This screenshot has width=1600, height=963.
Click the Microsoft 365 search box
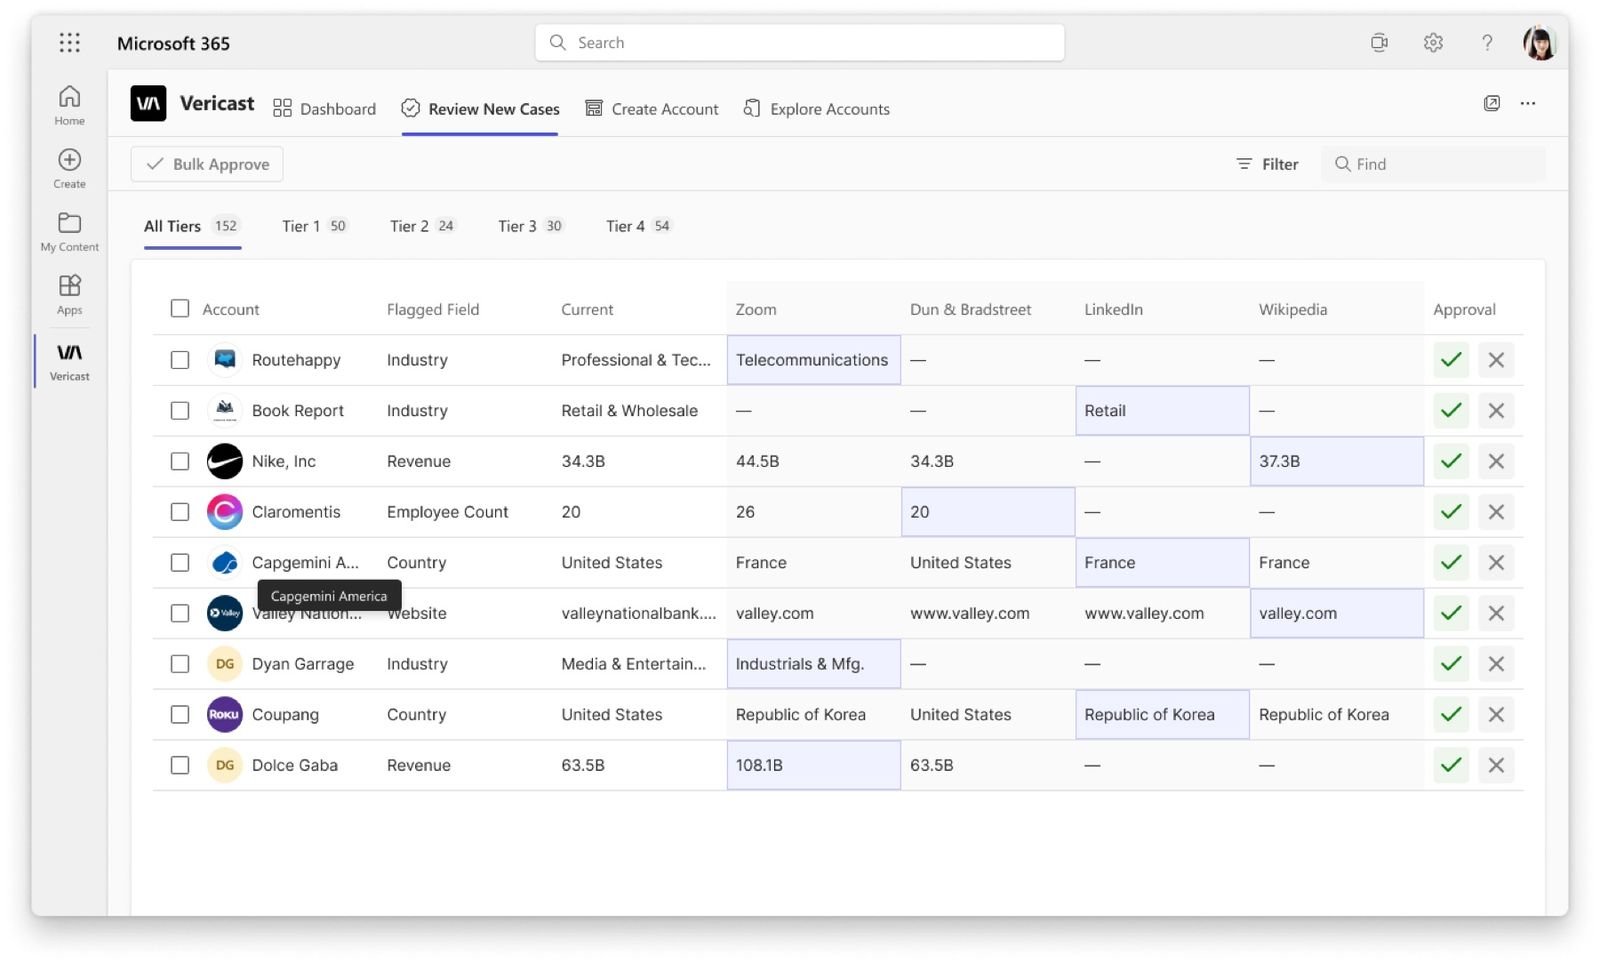[x=800, y=42]
